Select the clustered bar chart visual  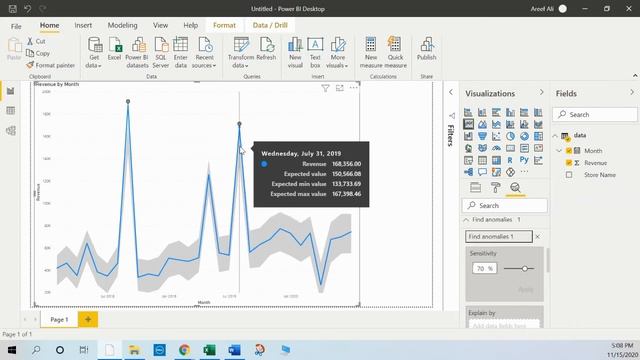click(496, 112)
